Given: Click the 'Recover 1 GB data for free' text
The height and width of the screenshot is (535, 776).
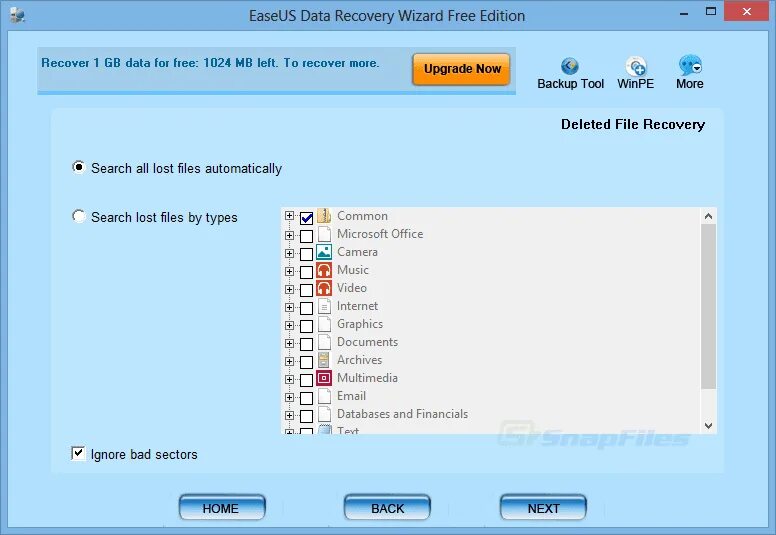Looking at the screenshot, I should pos(210,63).
